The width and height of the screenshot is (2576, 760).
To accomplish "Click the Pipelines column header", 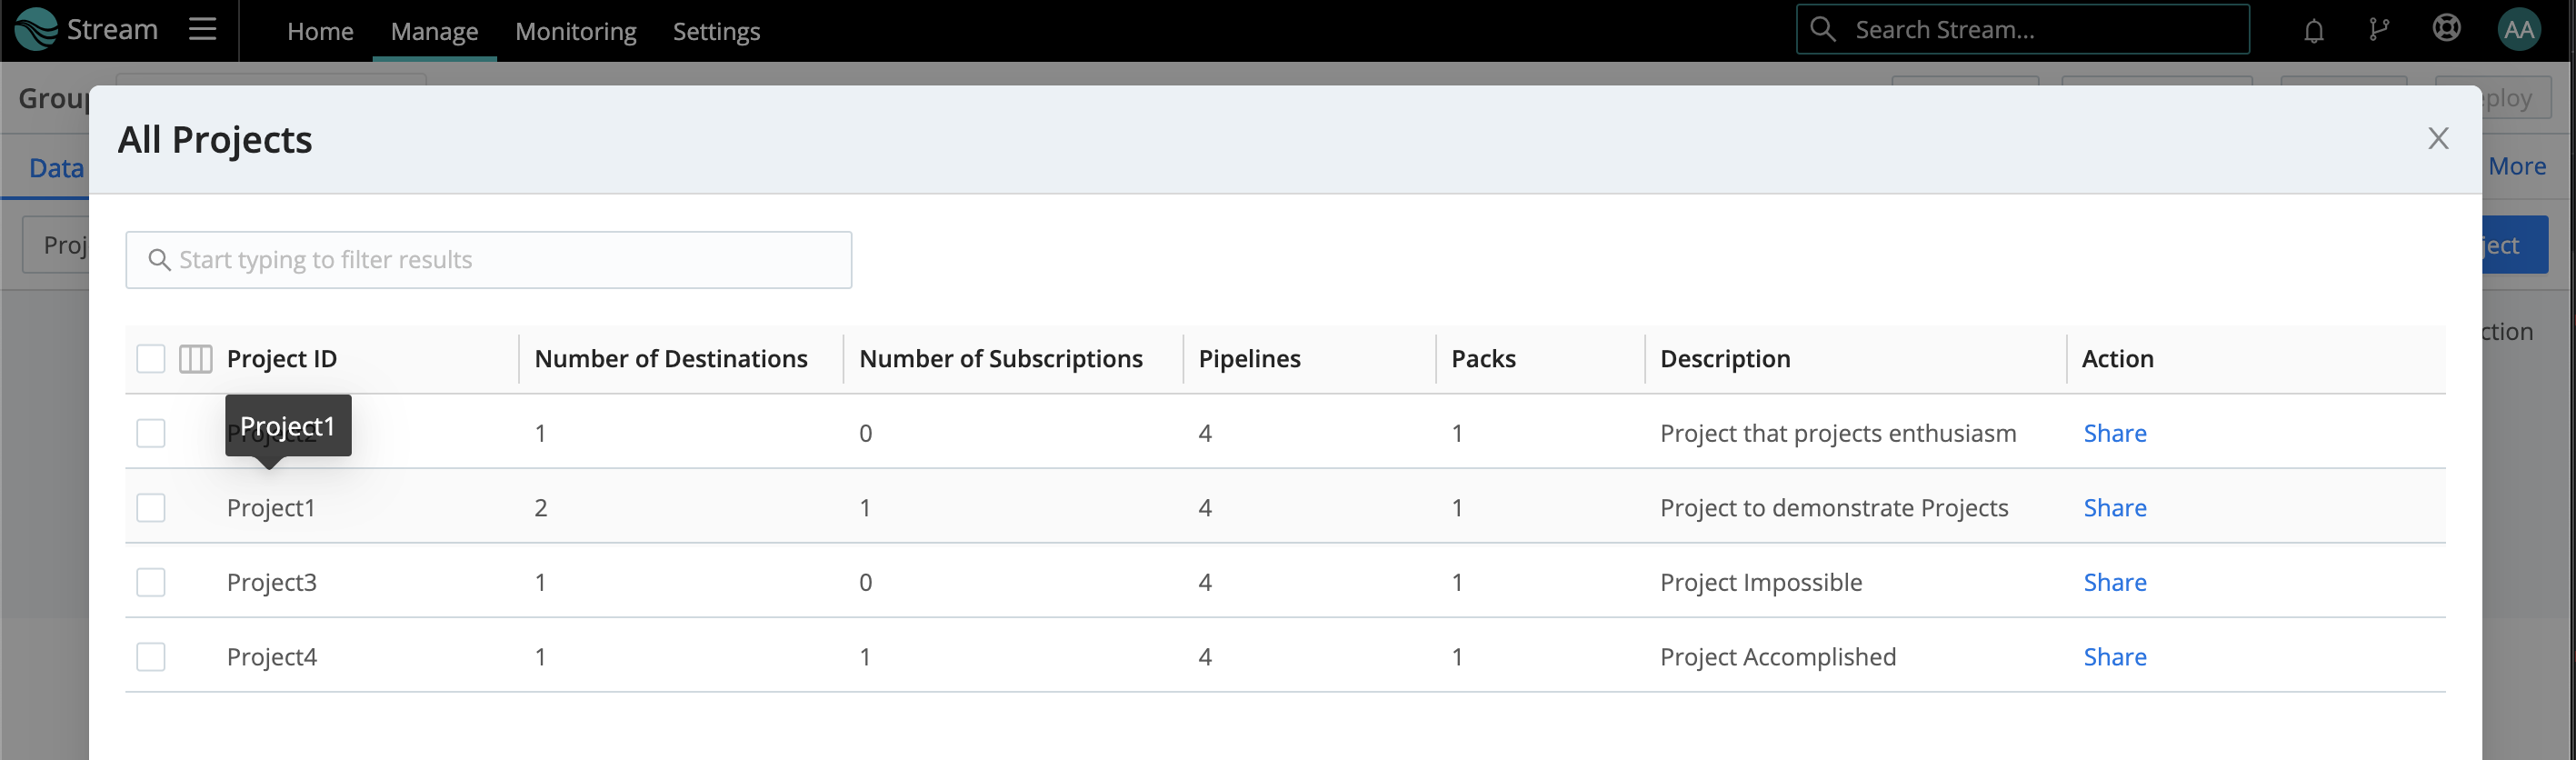I will (1250, 359).
